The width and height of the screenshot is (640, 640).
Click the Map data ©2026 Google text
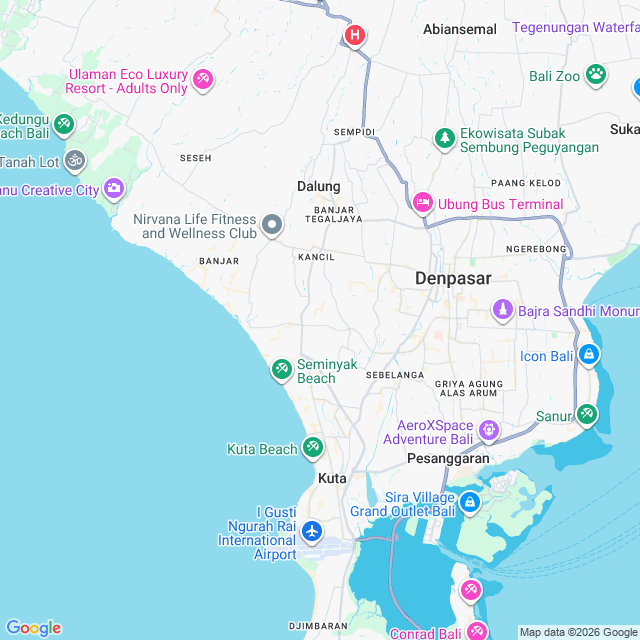click(579, 633)
